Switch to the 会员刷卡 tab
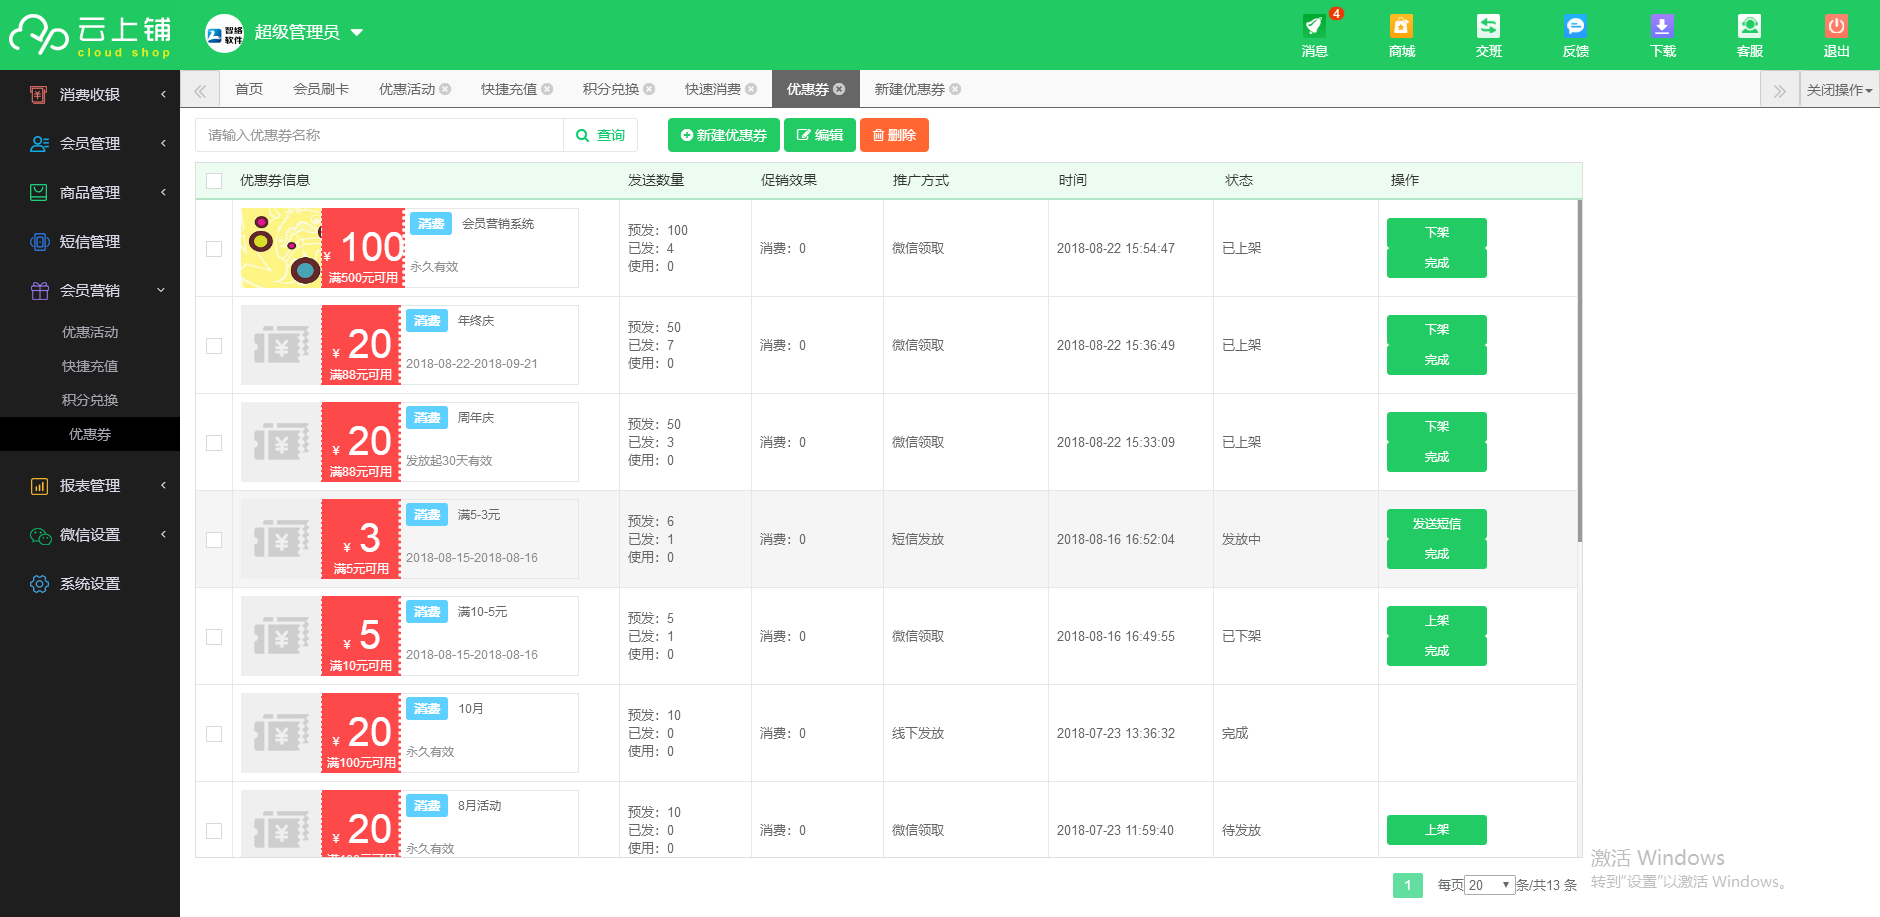The height and width of the screenshot is (917, 1880). (x=321, y=89)
